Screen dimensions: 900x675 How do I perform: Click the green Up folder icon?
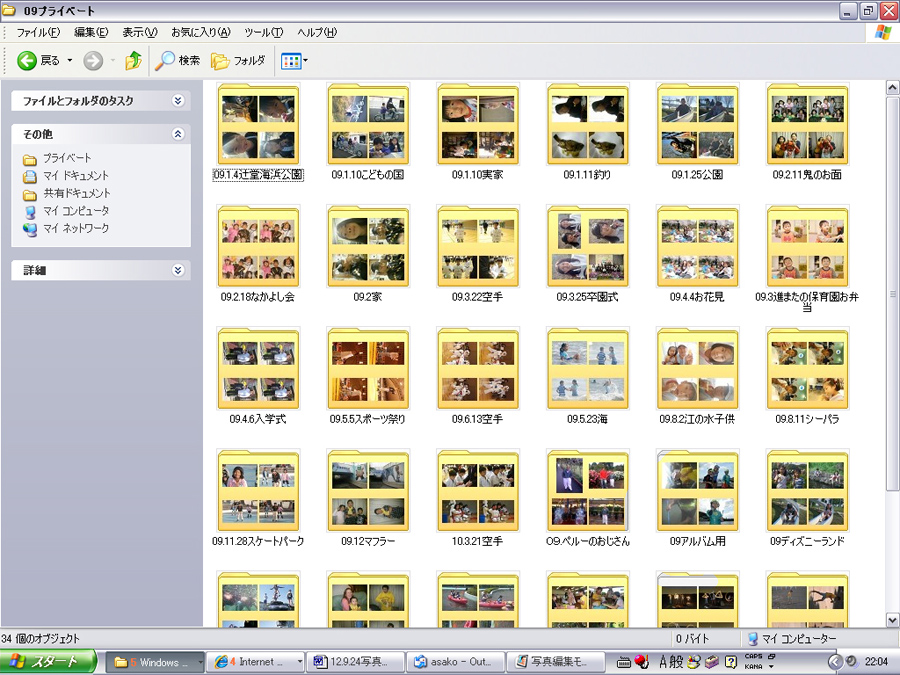(x=133, y=61)
